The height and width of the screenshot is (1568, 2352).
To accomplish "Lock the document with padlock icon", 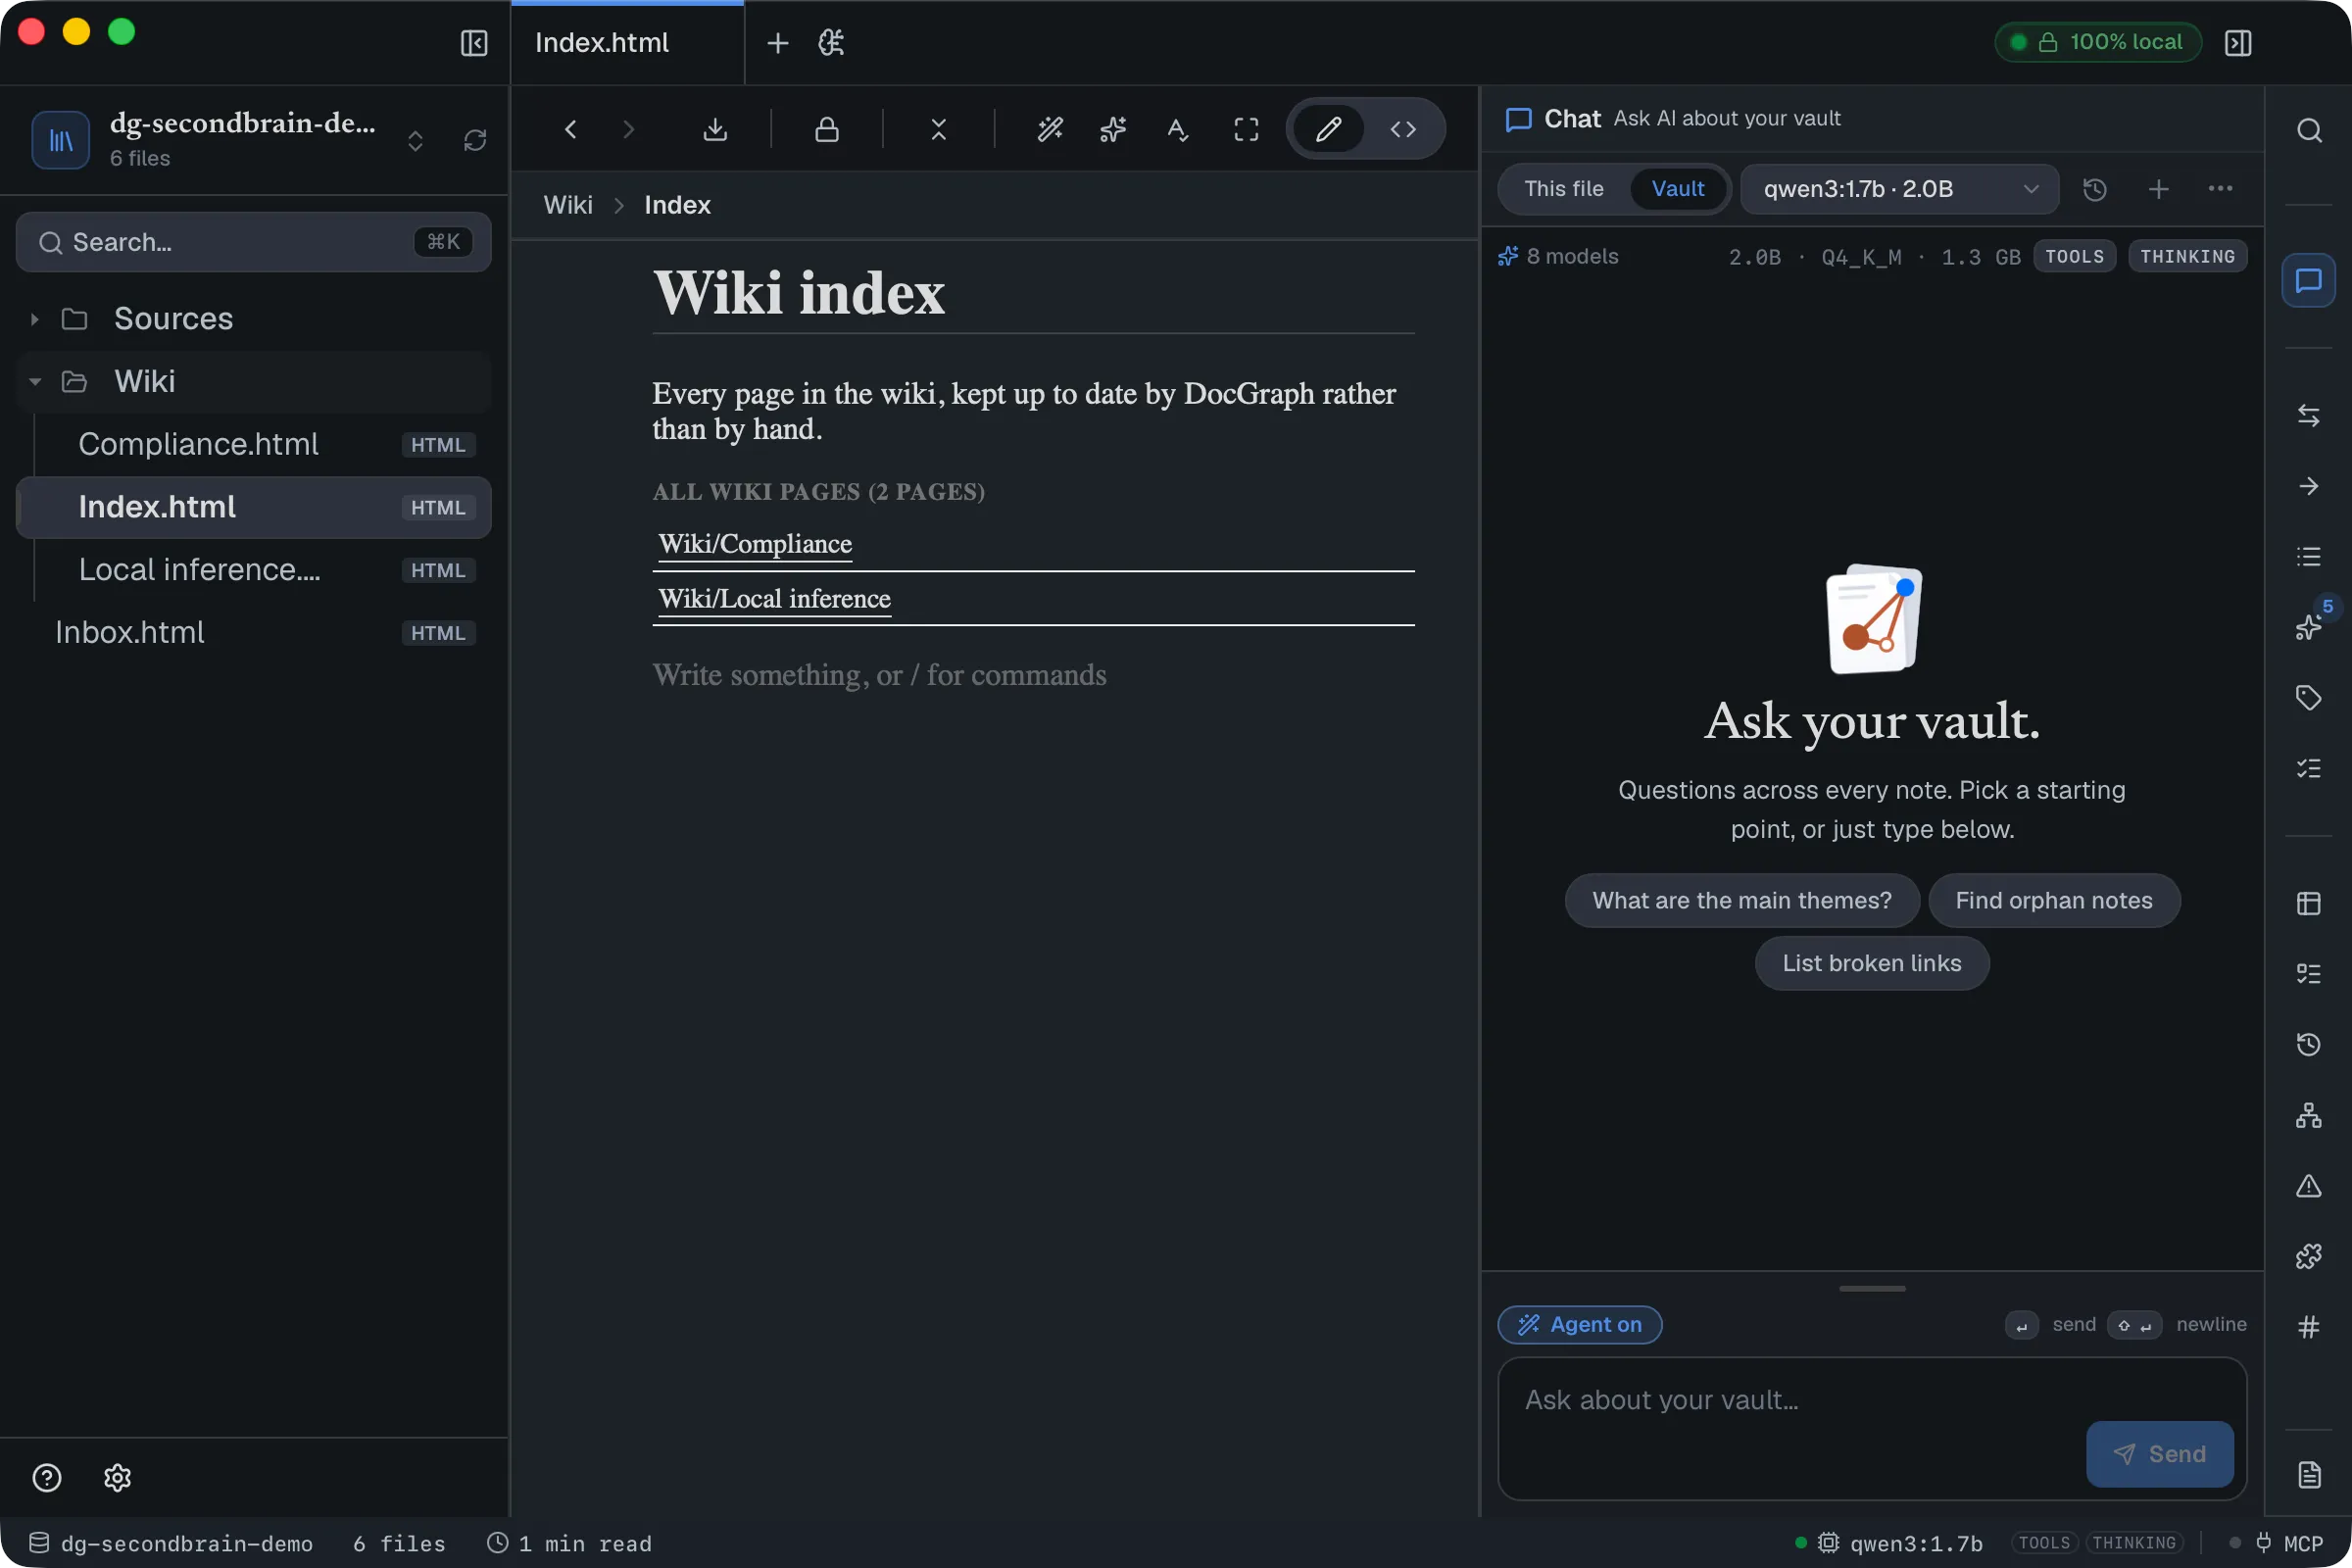I will pyautogui.click(x=827, y=129).
